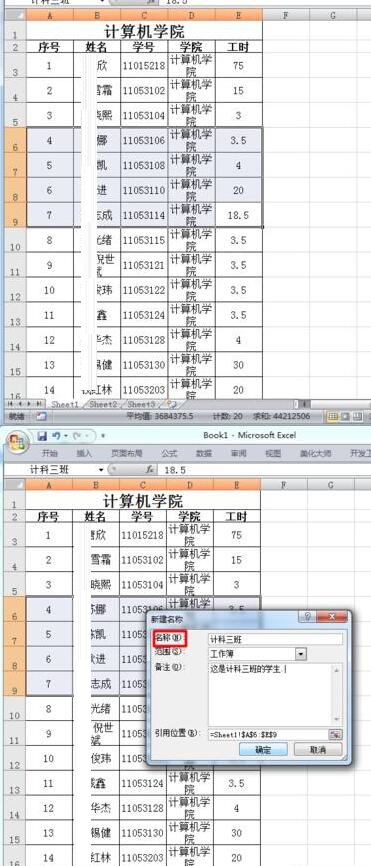Select cell 11053121 in the upper worksheet
The height and width of the screenshot is (866, 371).
point(144,265)
